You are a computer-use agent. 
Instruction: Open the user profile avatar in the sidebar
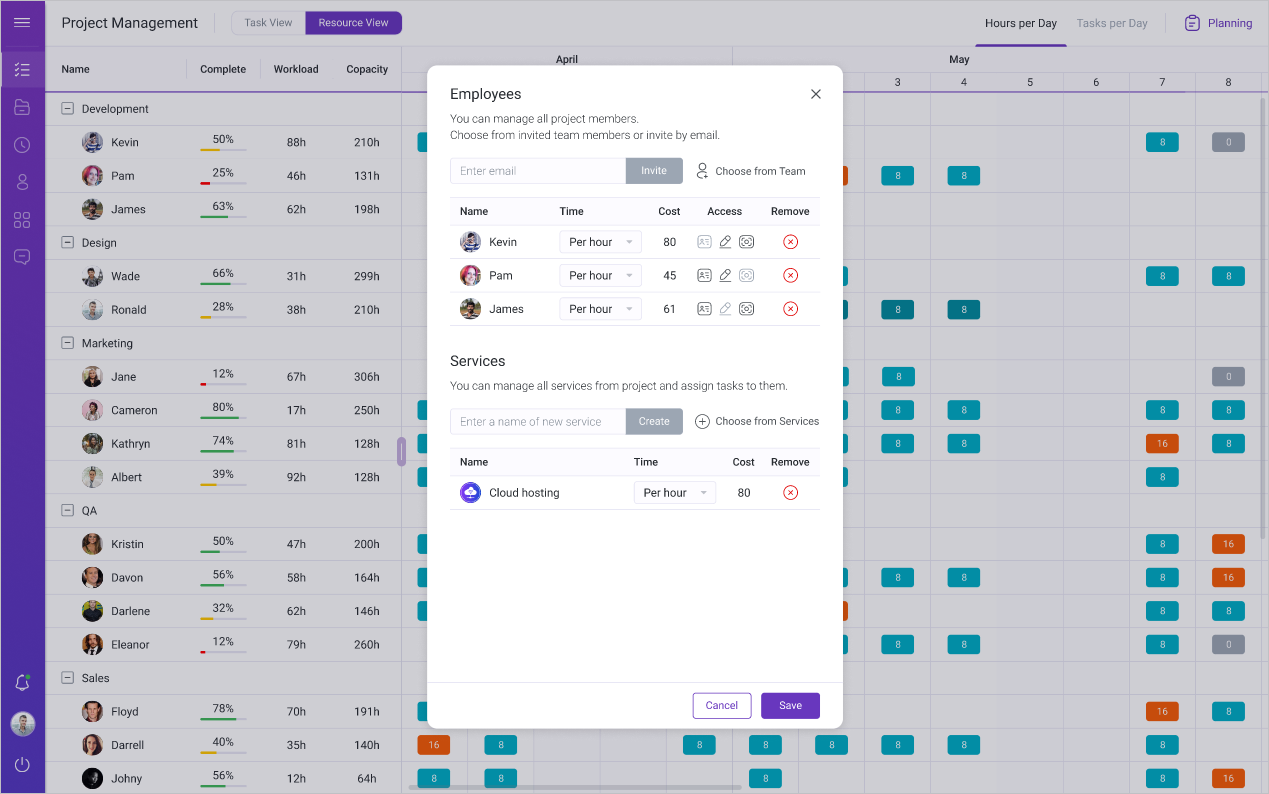coord(22,724)
